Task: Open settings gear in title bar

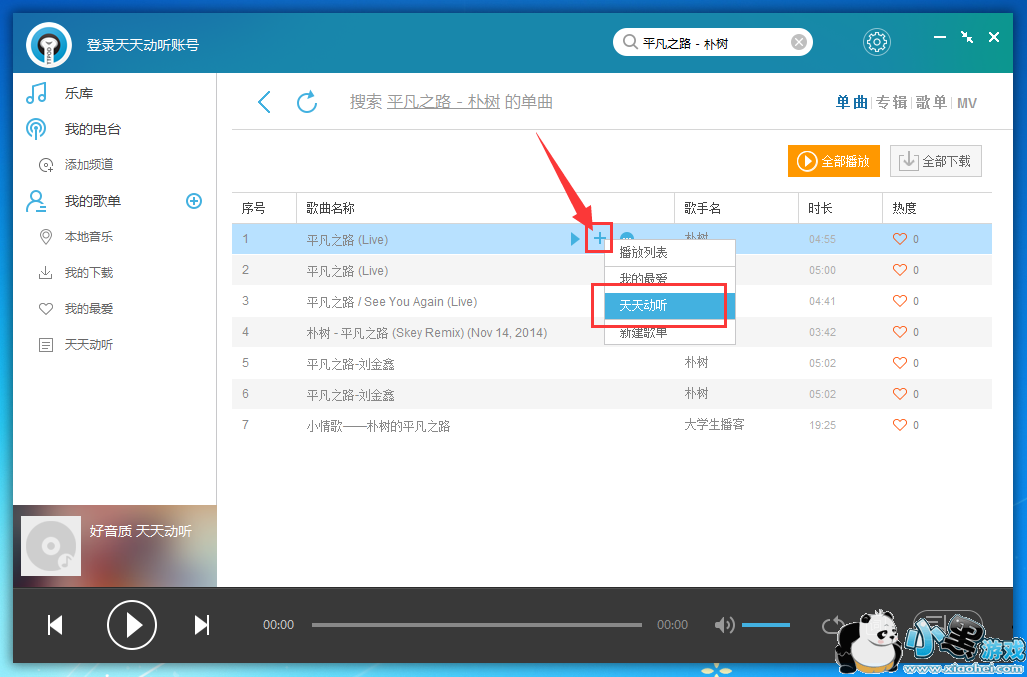Action: [876, 43]
